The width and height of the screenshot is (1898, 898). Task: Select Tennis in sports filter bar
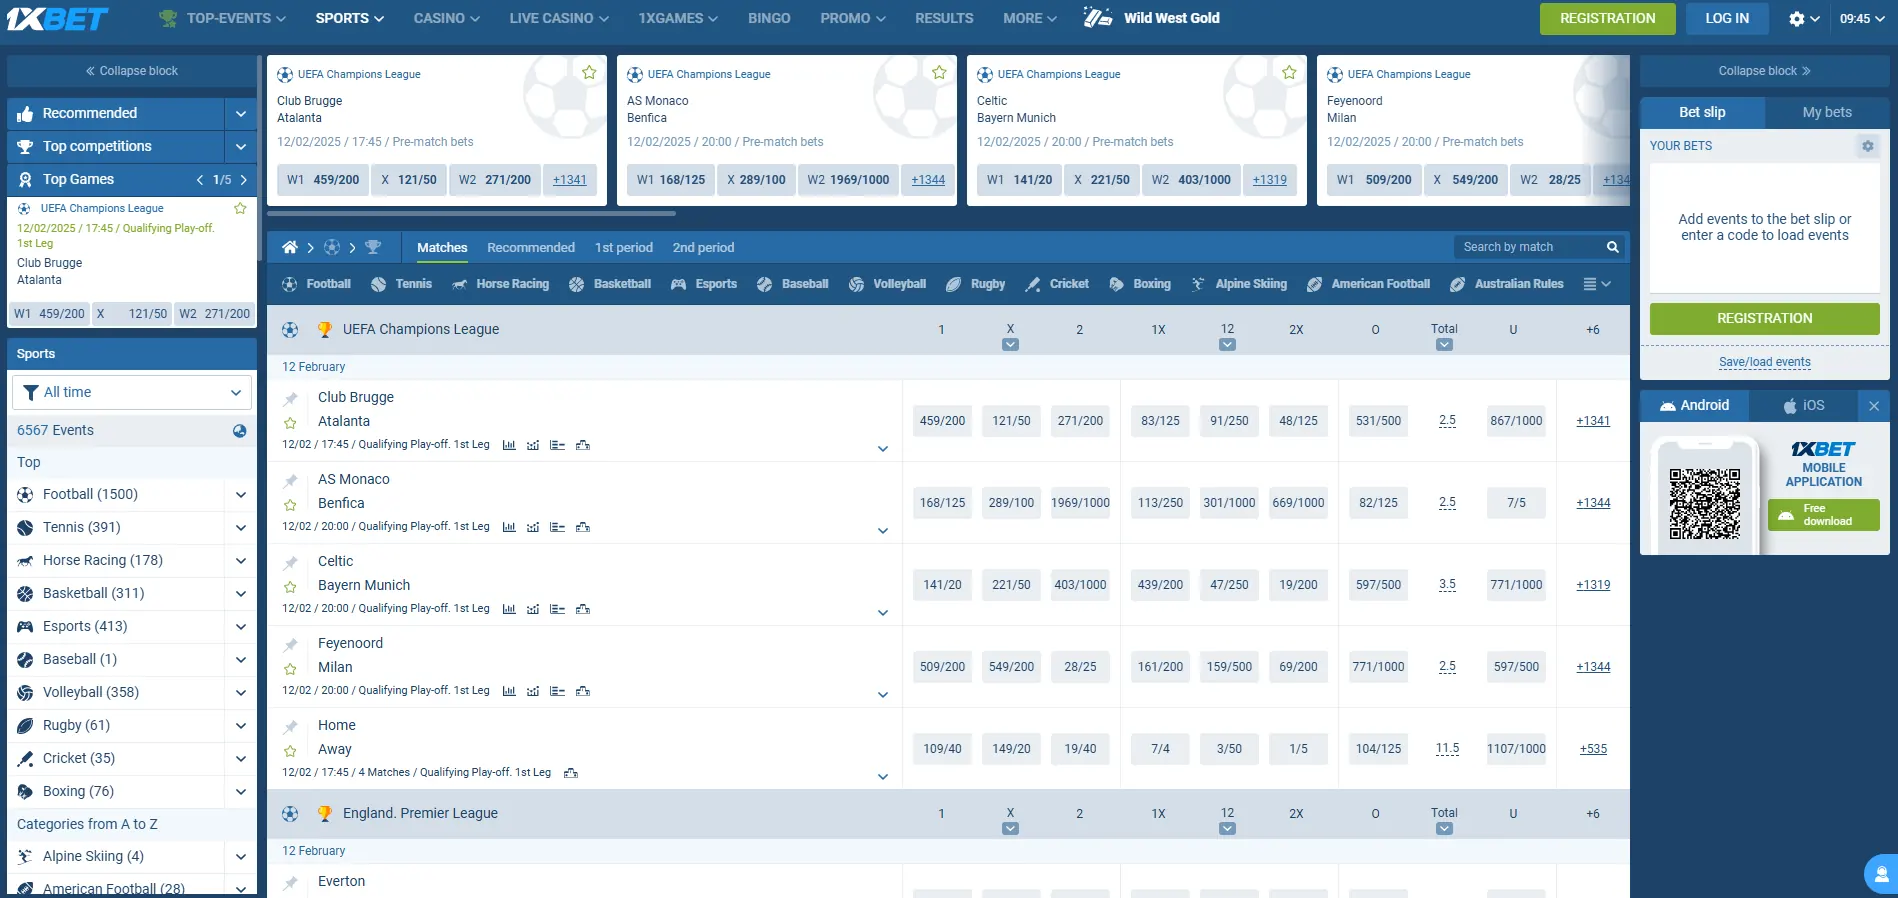click(x=402, y=284)
